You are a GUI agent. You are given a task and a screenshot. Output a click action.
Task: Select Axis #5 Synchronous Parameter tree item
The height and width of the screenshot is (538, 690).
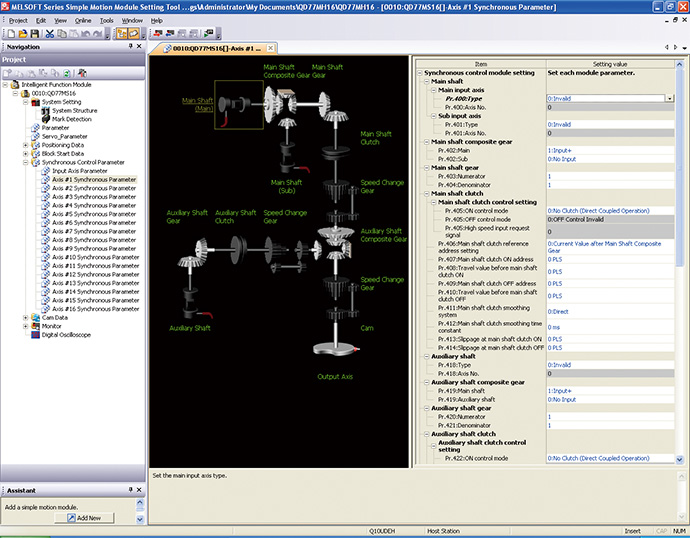tap(95, 214)
